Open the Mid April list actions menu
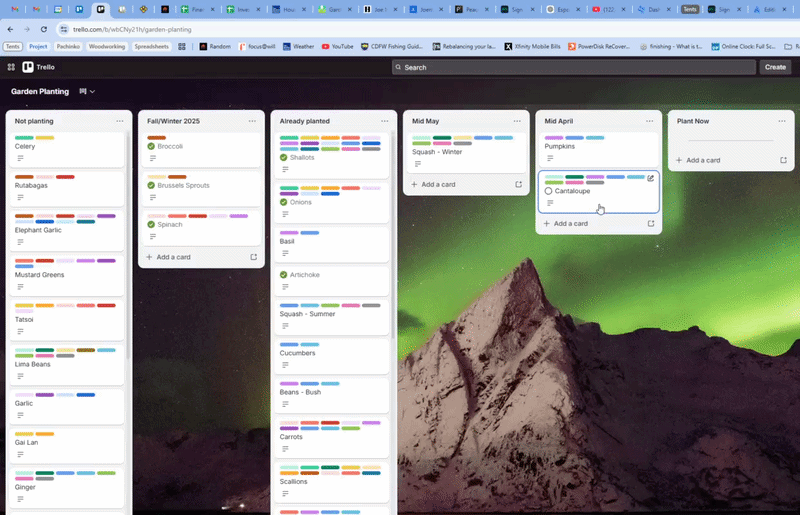Image resolution: width=800 pixels, height=515 pixels. tap(649, 121)
